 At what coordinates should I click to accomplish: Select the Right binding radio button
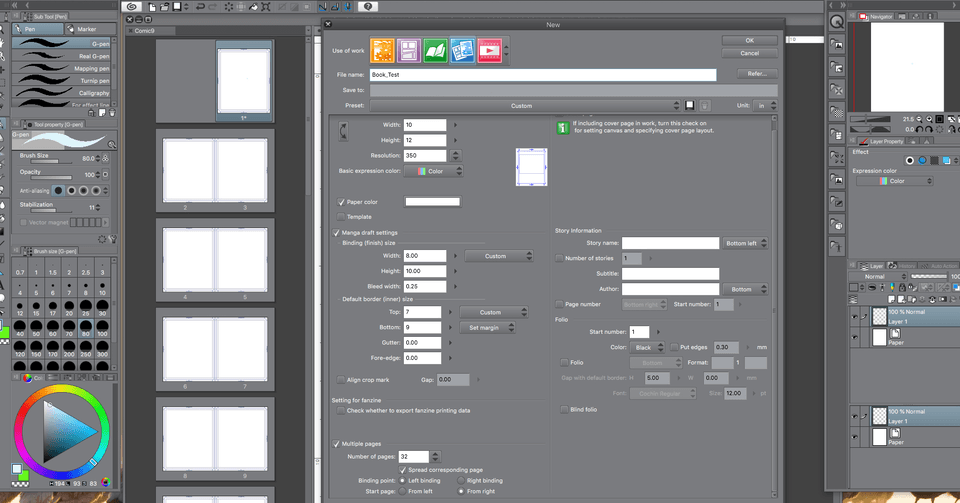coord(461,480)
